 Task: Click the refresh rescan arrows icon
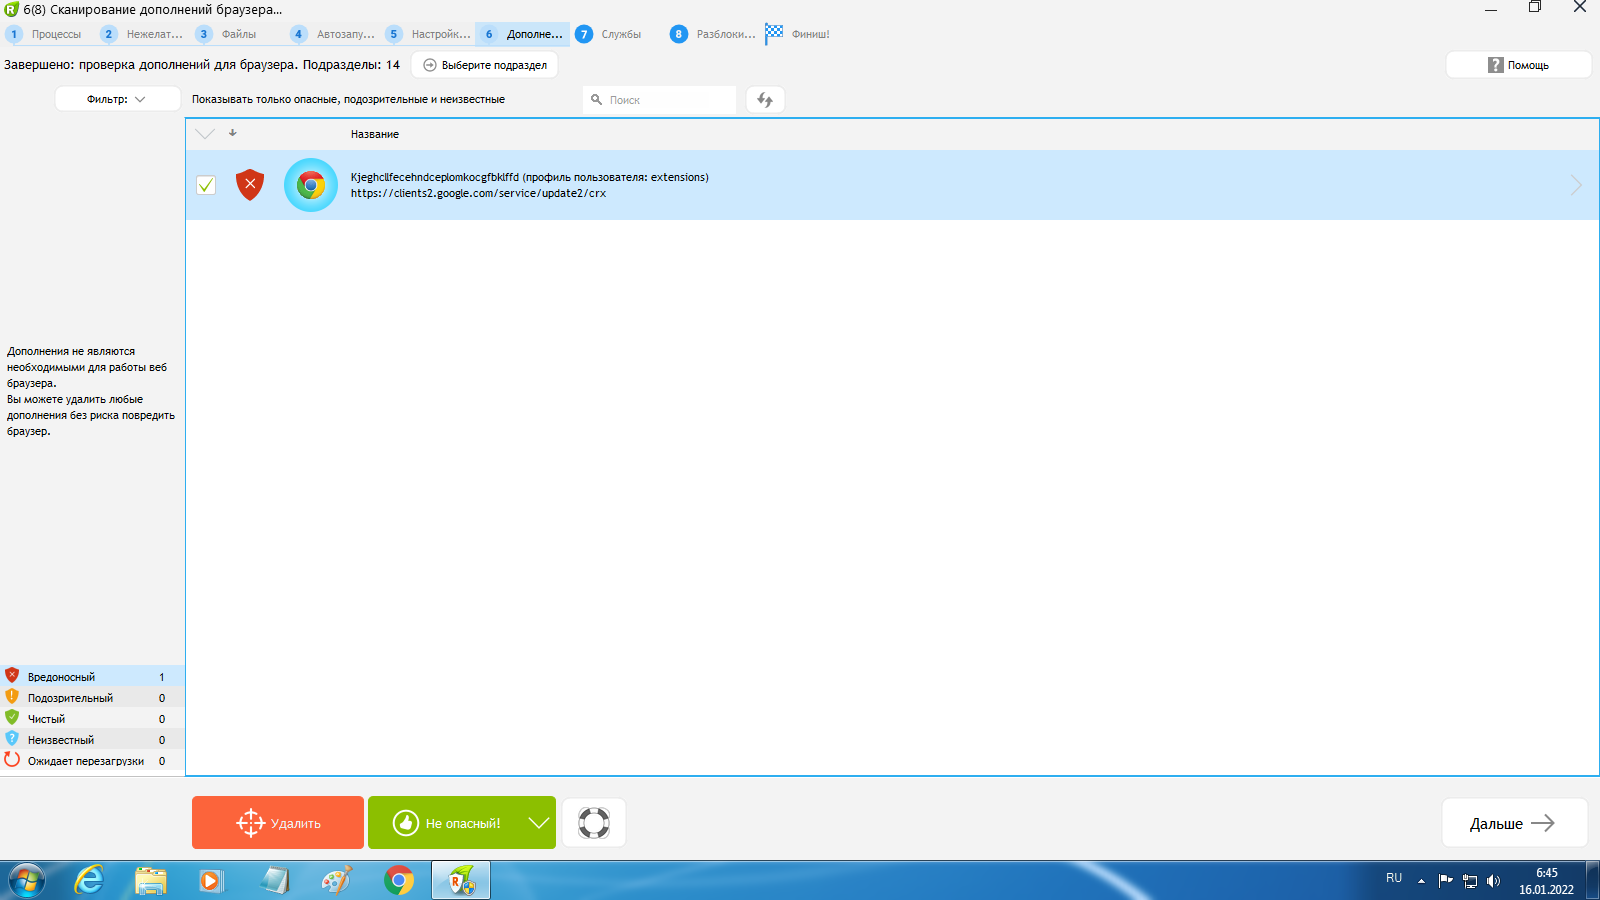click(765, 100)
